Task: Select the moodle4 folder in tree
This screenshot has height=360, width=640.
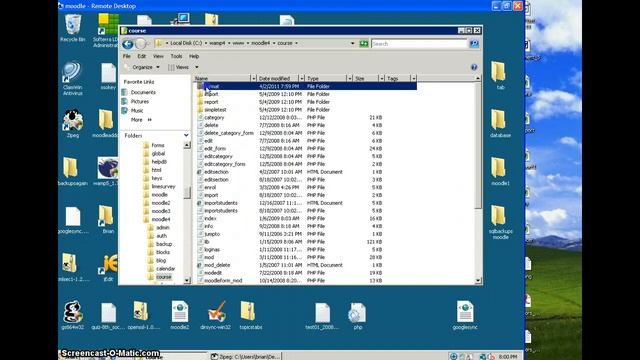Action: click(x=160, y=220)
